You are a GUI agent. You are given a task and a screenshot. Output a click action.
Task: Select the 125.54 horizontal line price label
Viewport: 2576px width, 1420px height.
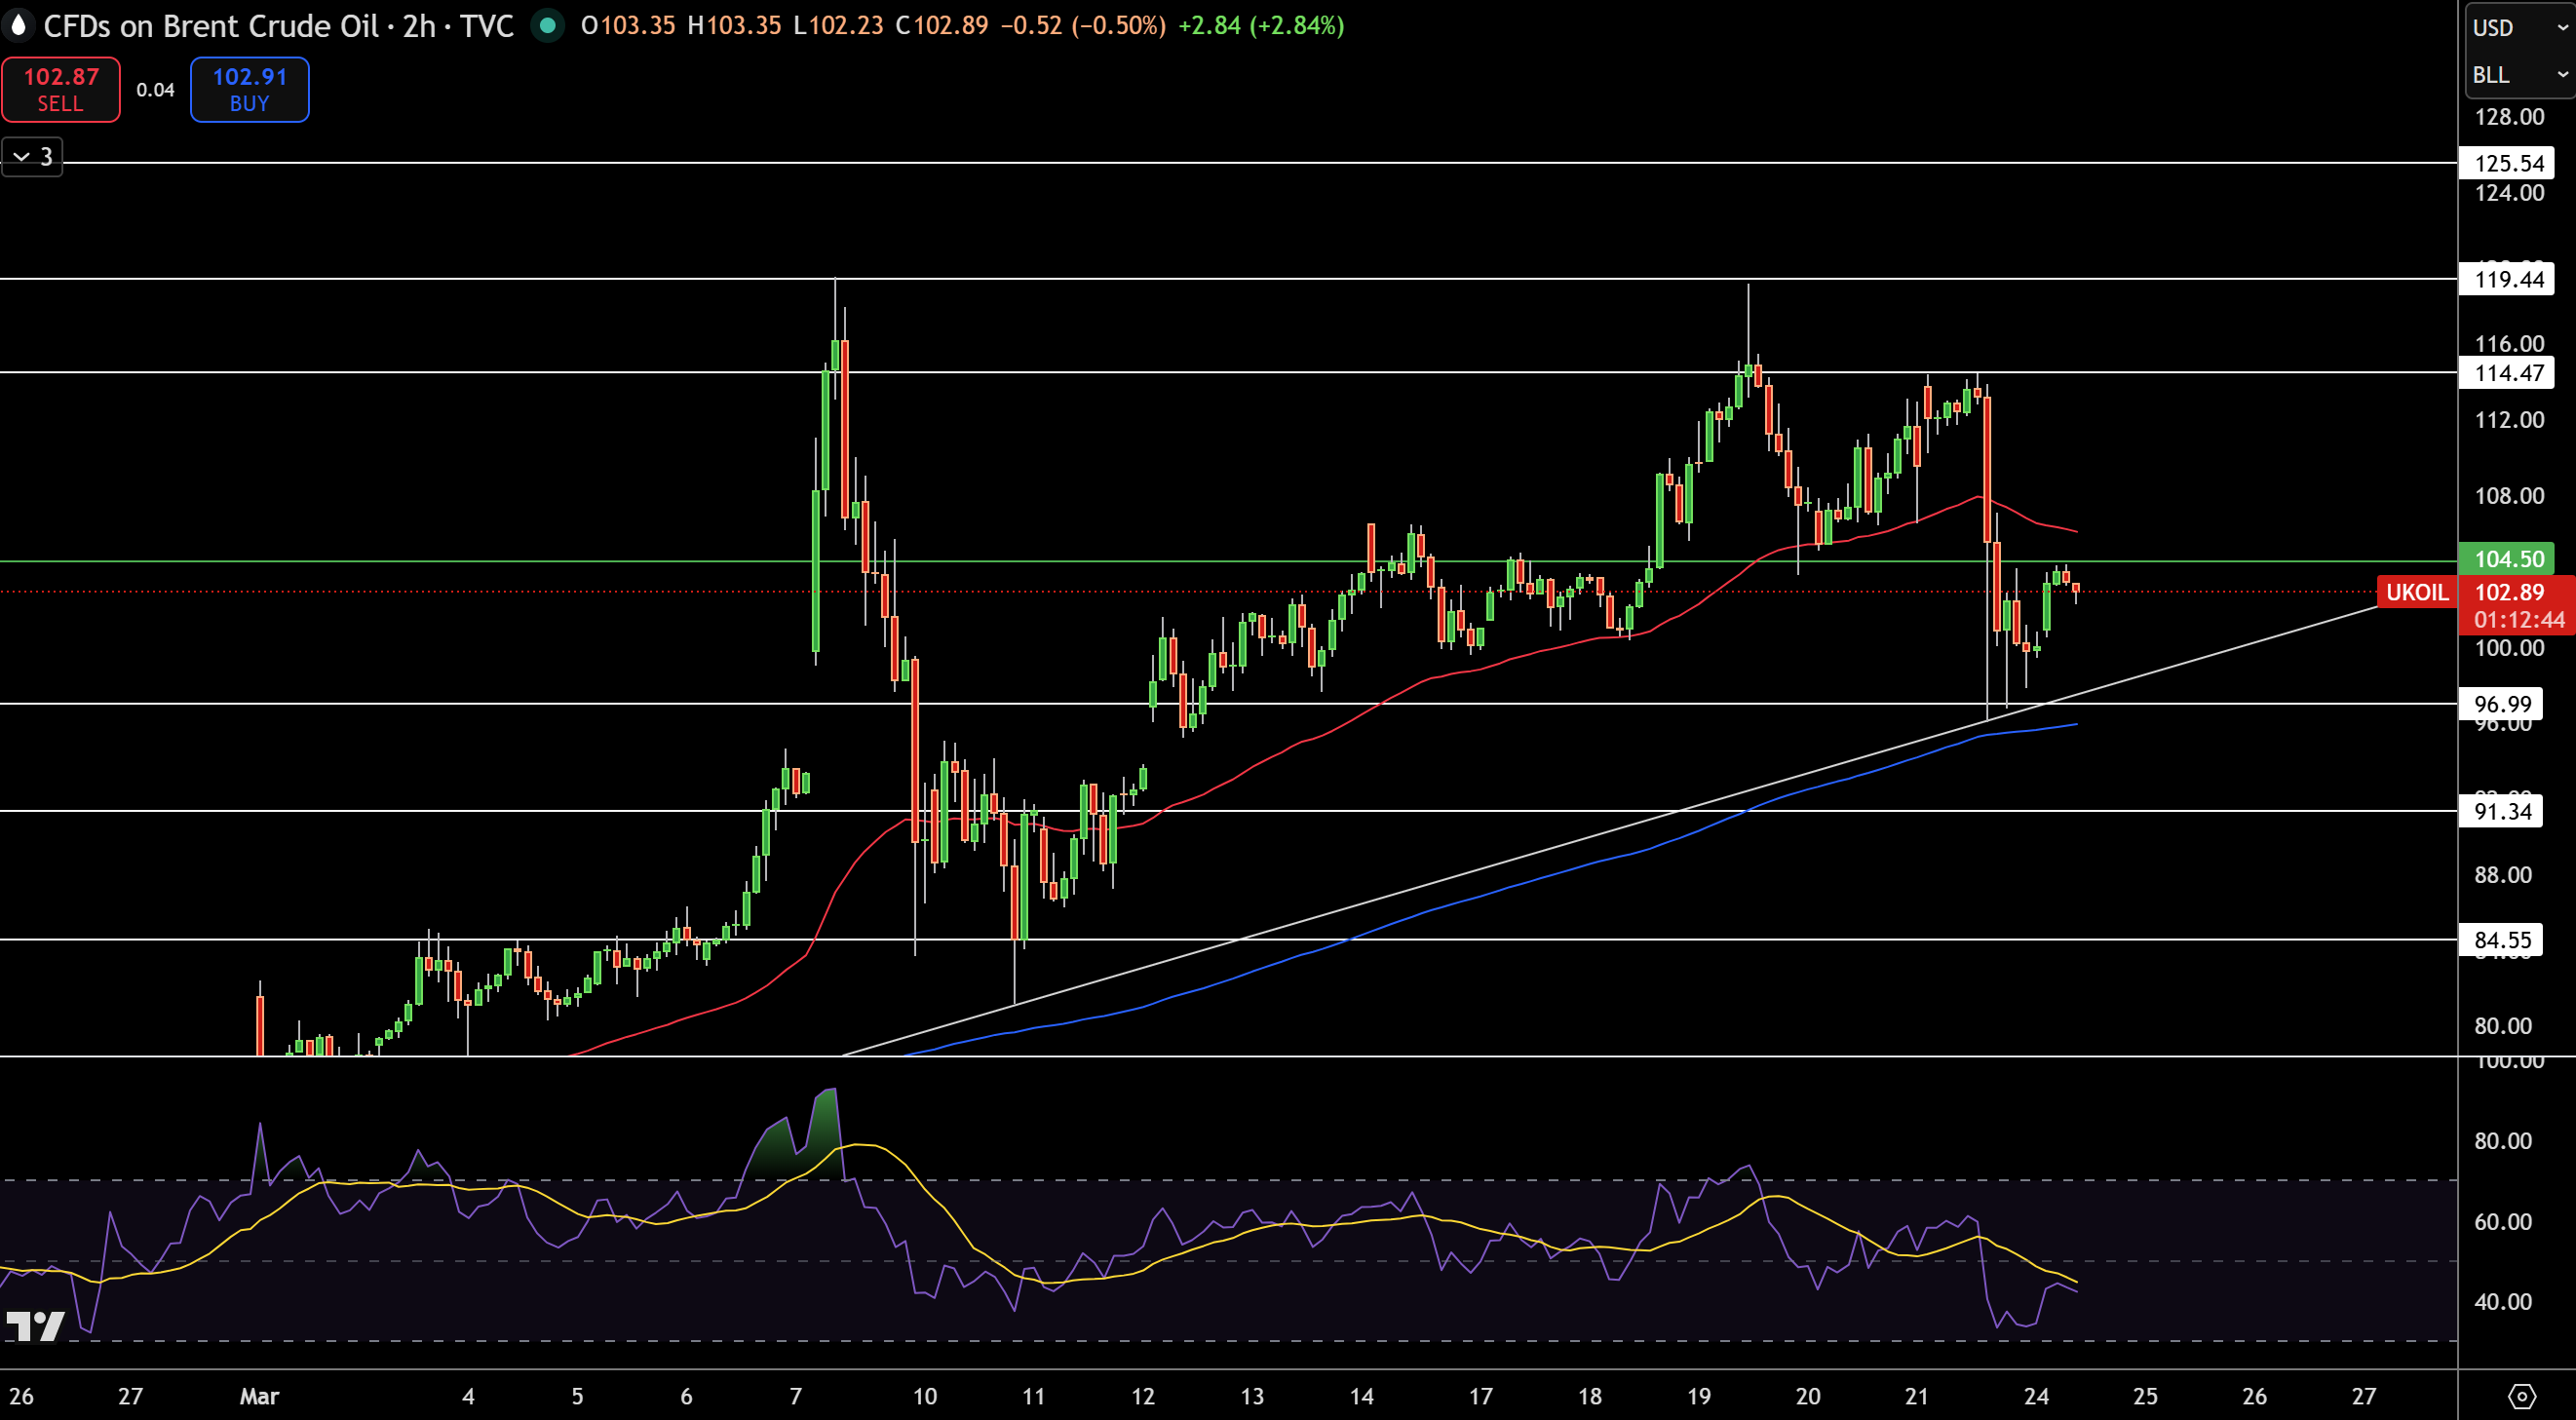2506,163
